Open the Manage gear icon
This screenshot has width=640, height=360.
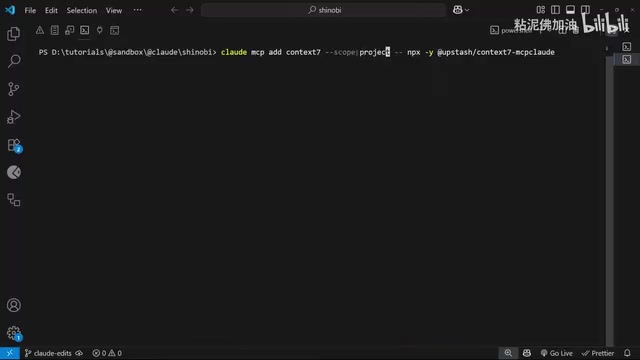[x=14, y=333]
